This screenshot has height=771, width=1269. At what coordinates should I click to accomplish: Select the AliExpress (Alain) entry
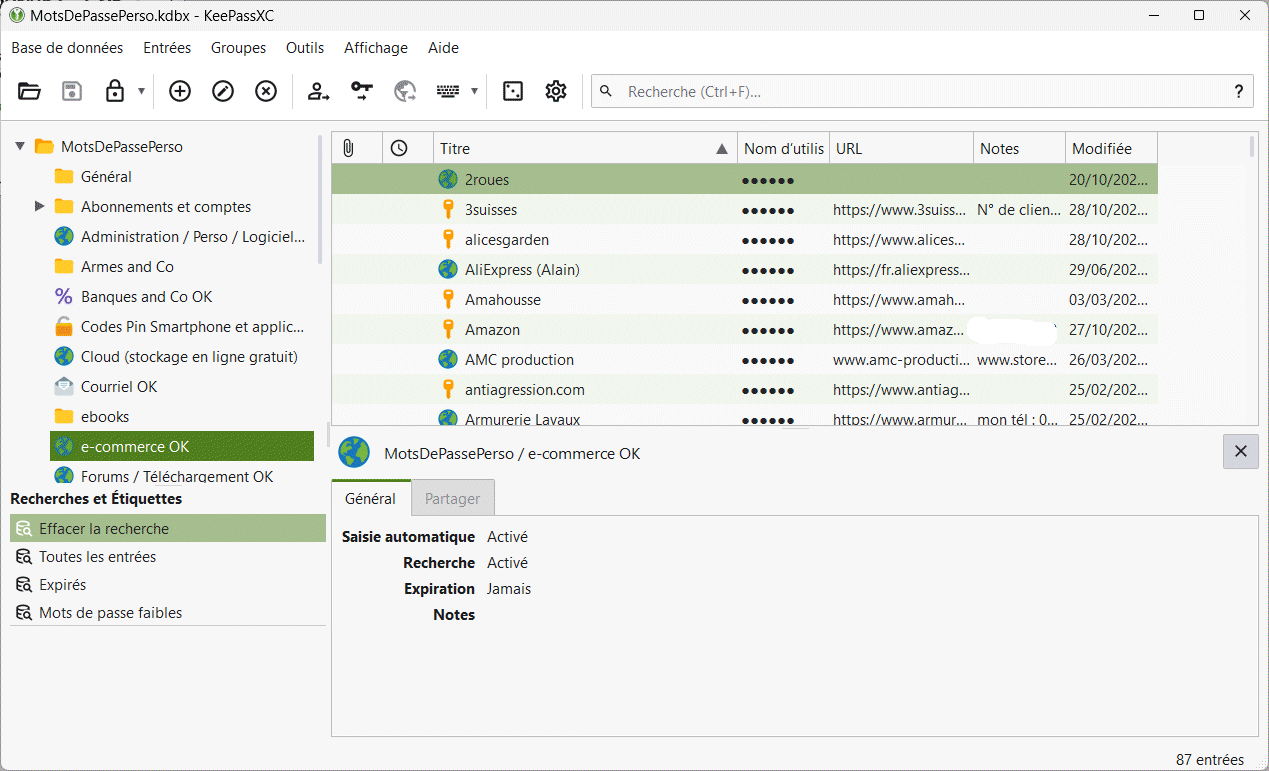745,270
